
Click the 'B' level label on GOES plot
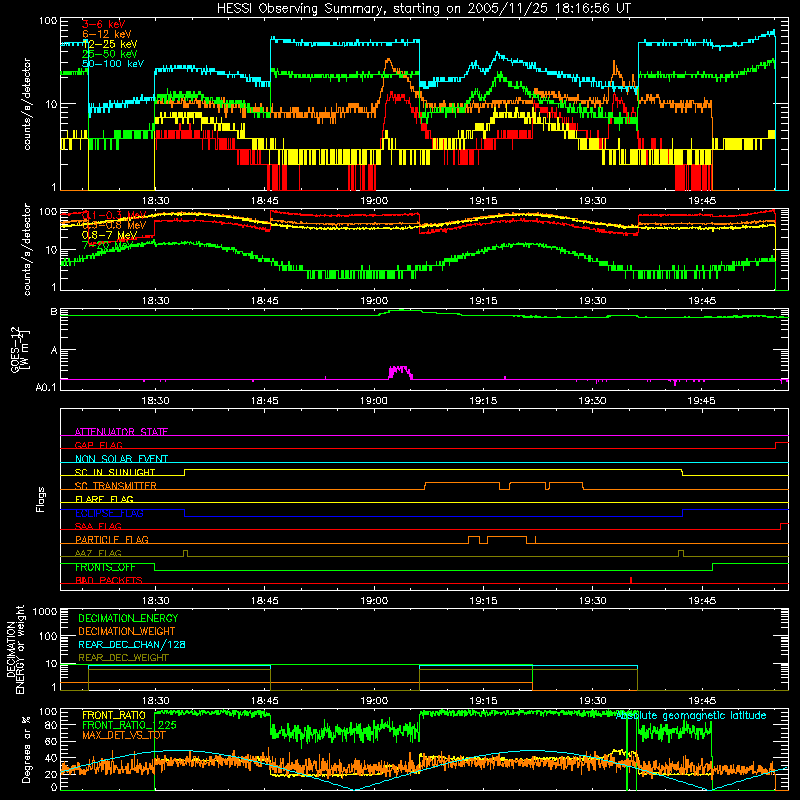pyautogui.click(x=54, y=311)
